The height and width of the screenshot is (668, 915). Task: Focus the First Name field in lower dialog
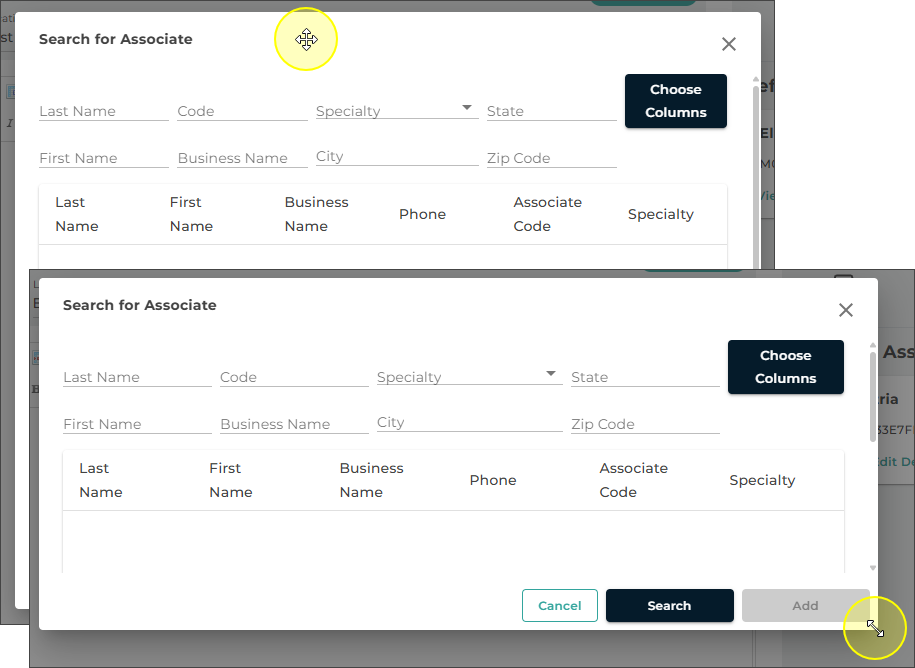tap(137, 424)
